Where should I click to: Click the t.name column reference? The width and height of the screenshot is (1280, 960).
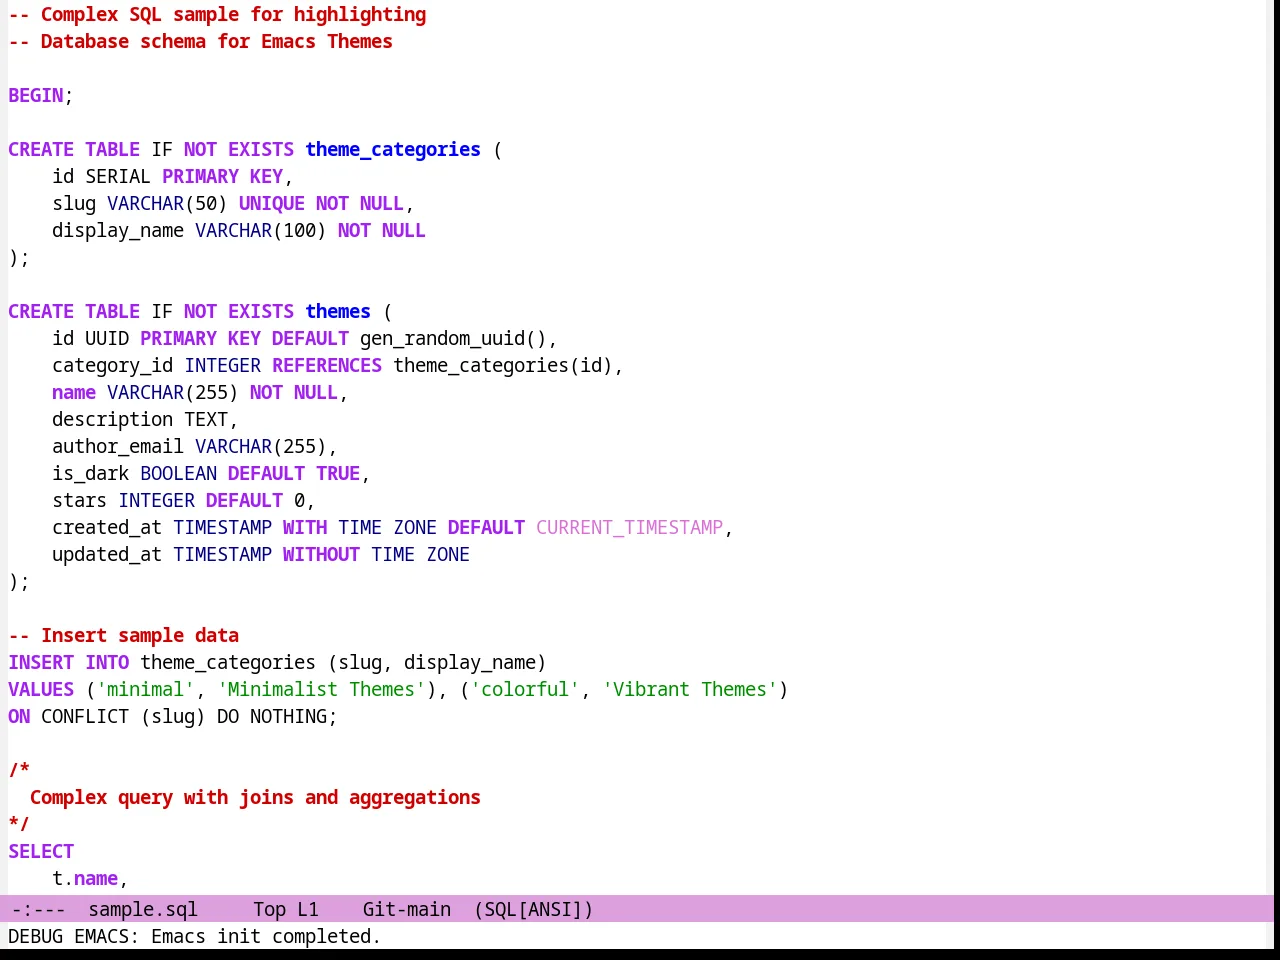point(85,878)
